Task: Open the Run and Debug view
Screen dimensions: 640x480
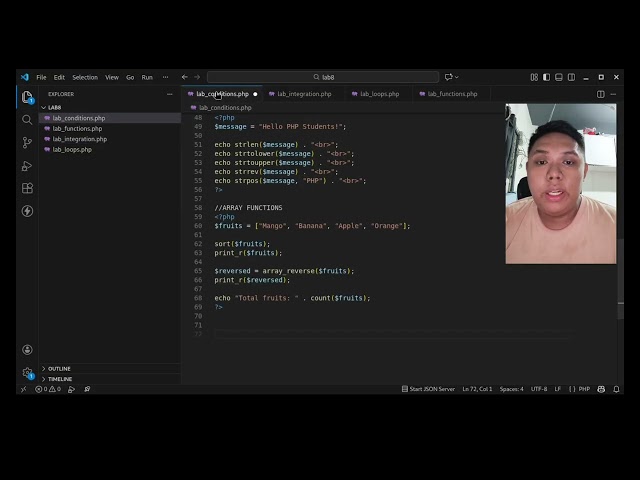Action: point(27,166)
